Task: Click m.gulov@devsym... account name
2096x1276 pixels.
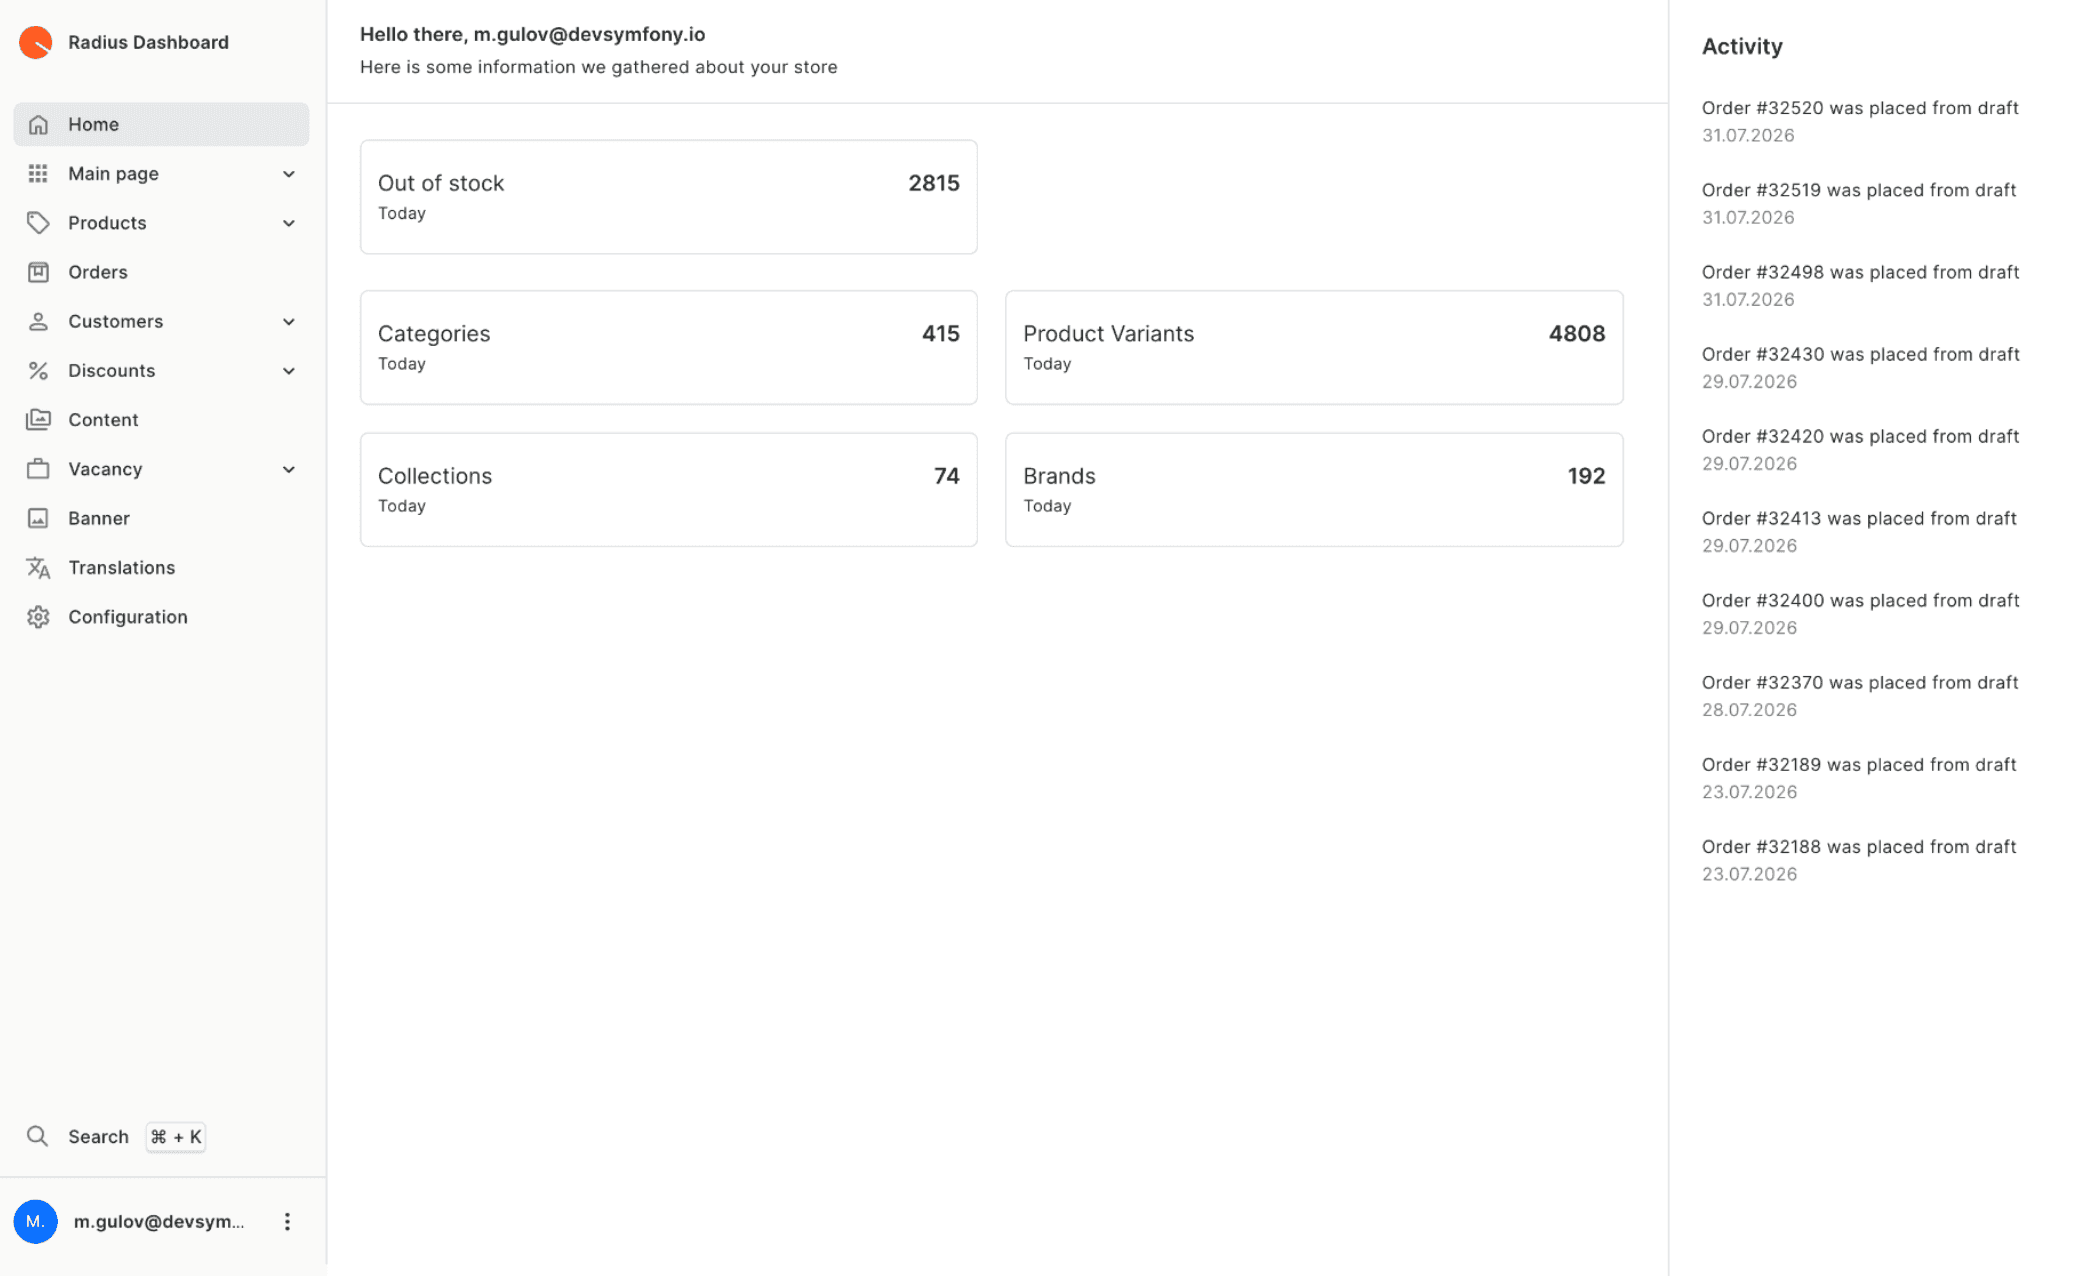Action: tap(159, 1221)
